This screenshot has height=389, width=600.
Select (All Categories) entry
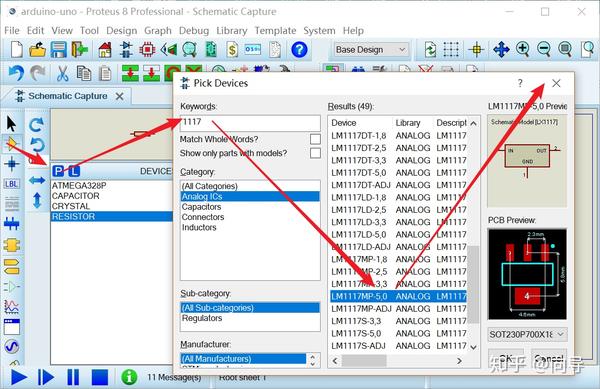click(x=250, y=186)
